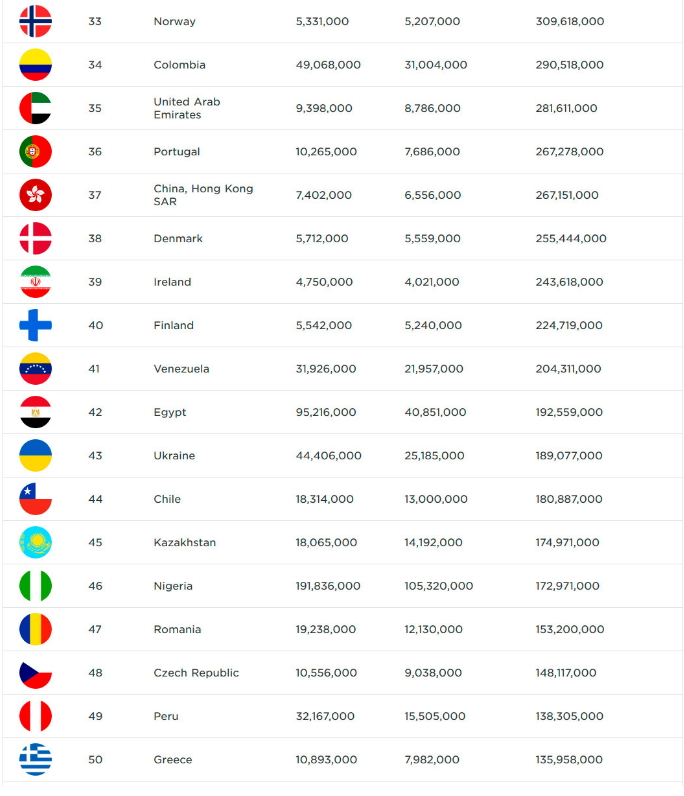Select the Kazakhstan flag icon
The height and width of the screenshot is (796, 684).
coord(36,543)
